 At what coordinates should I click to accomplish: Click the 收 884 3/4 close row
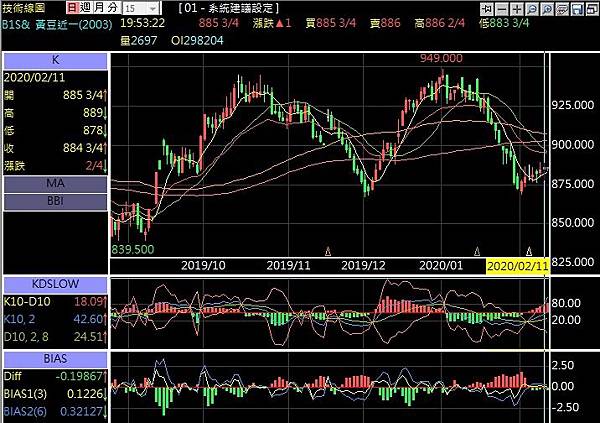click(x=55, y=148)
